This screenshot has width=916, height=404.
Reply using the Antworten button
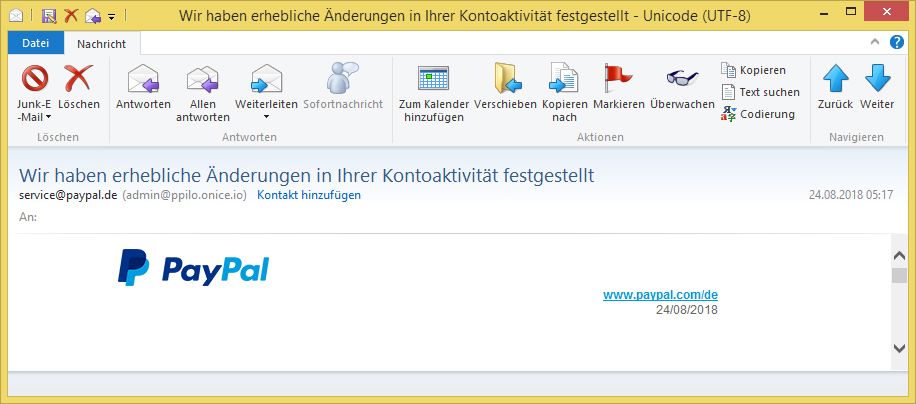[x=143, y=88]
